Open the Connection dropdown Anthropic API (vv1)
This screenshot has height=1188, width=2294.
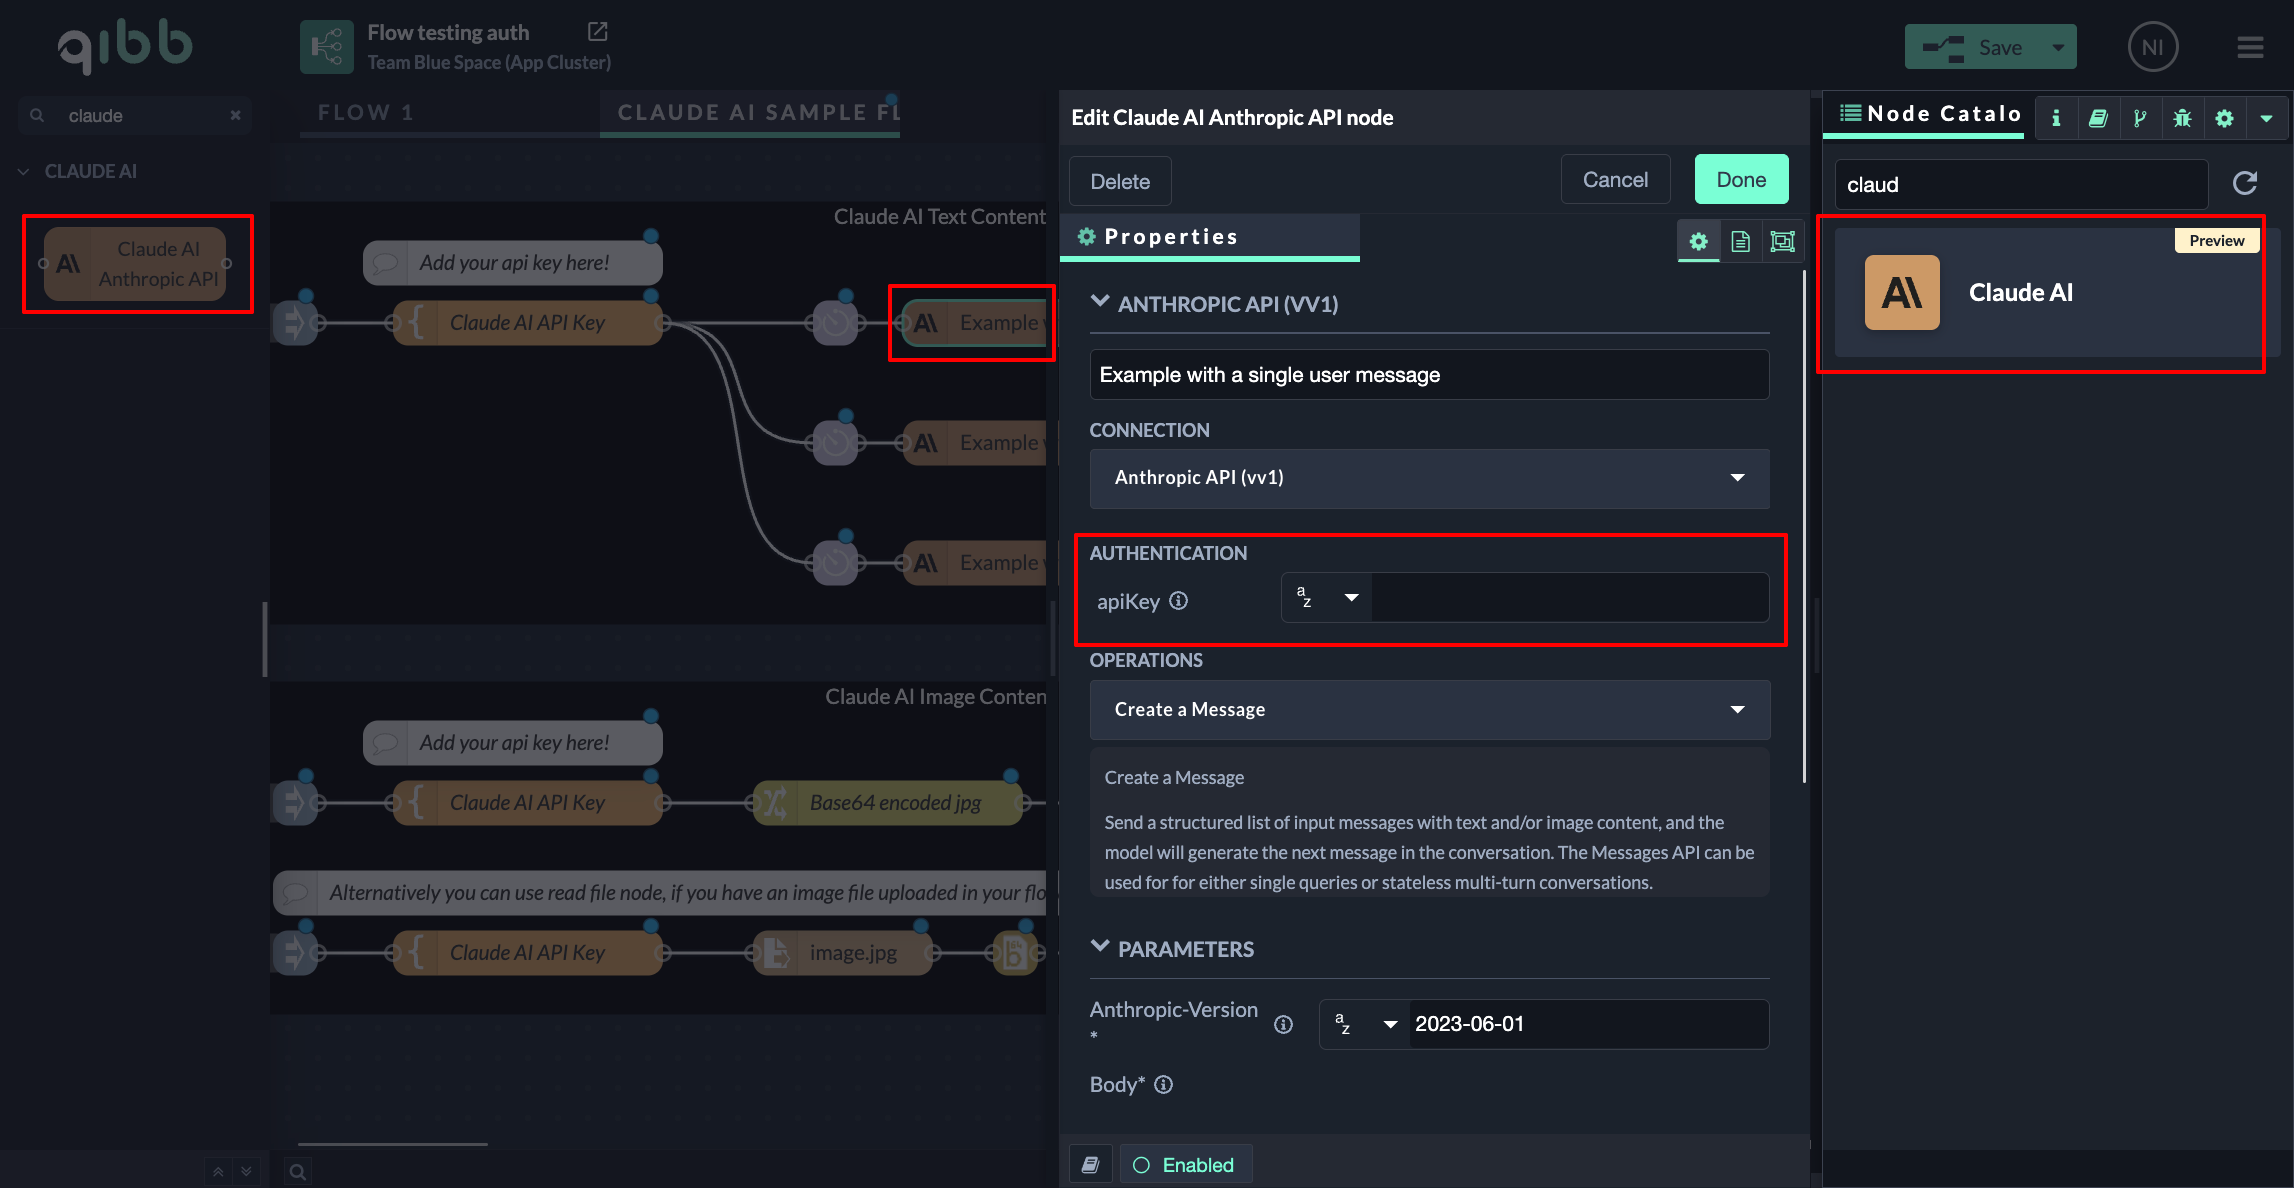tap(1429, 478)
